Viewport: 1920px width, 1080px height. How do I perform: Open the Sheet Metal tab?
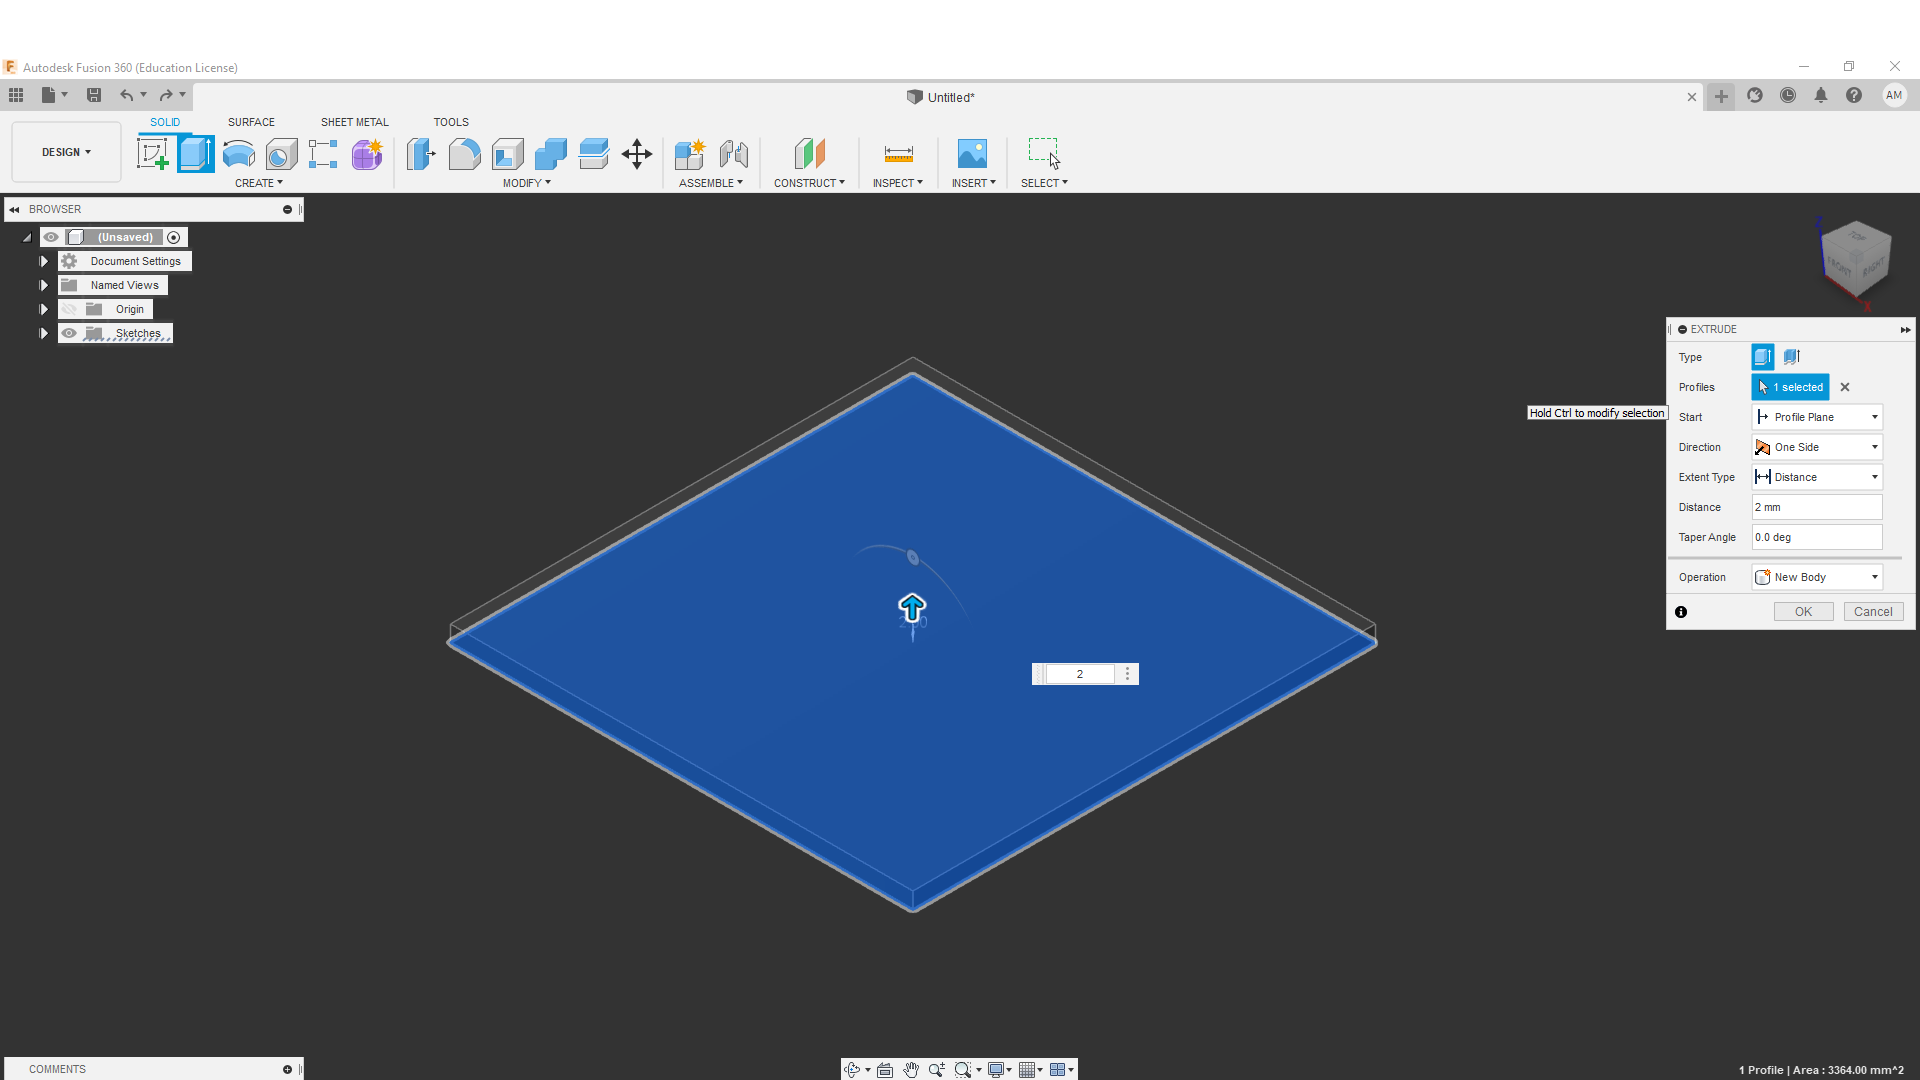pos(354,122)
